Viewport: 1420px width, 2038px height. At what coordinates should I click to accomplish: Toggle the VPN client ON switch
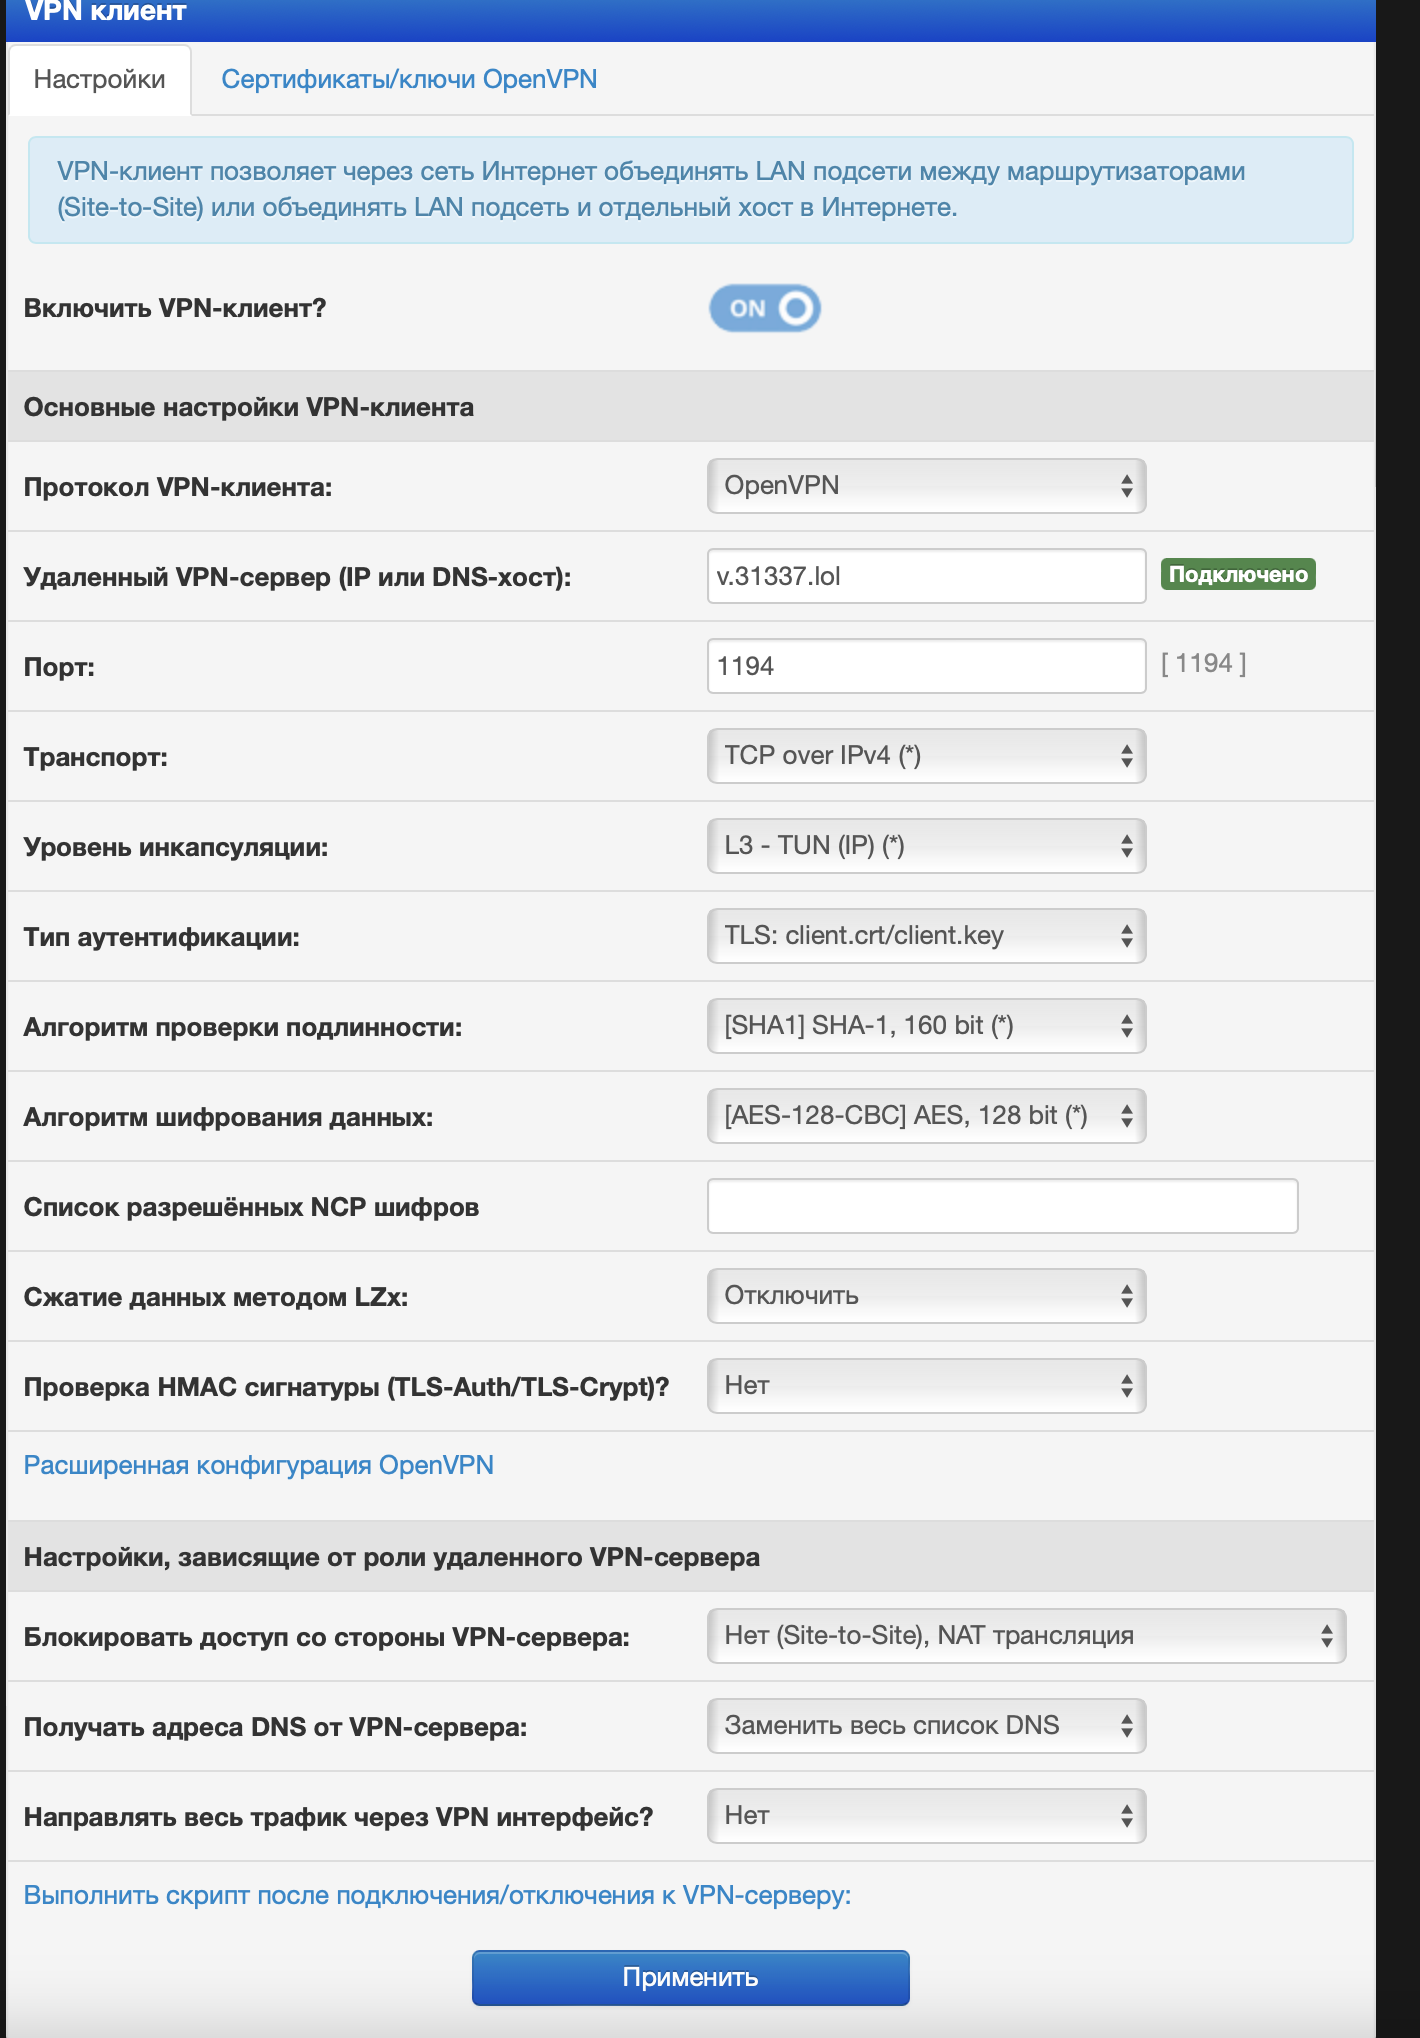pyautogui.click(x=765, y=308)
